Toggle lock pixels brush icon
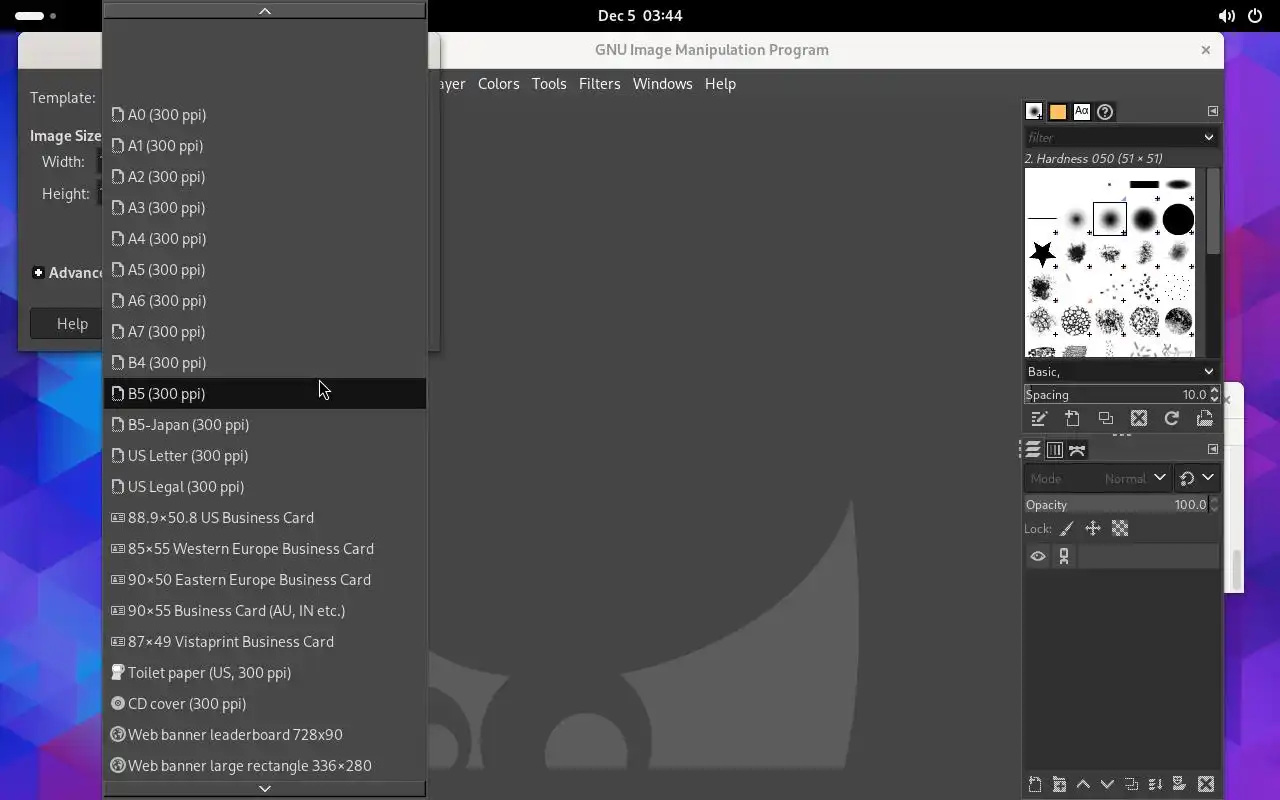Screen dimensions: 1280x800 pos(1067,529)
